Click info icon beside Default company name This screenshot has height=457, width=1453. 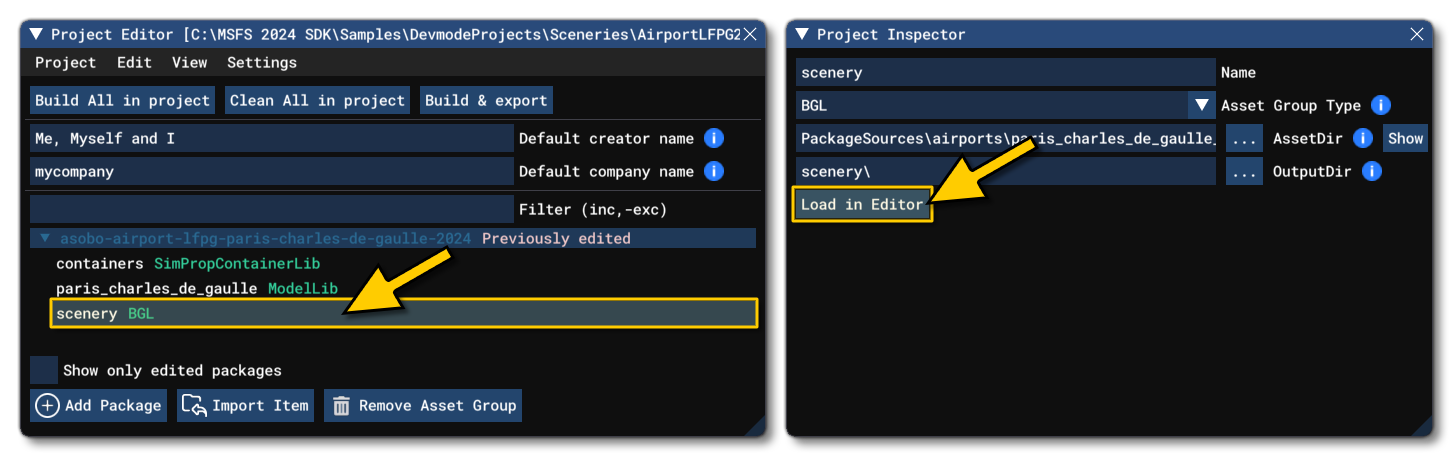pyautogui.click(x=713, y=172)
